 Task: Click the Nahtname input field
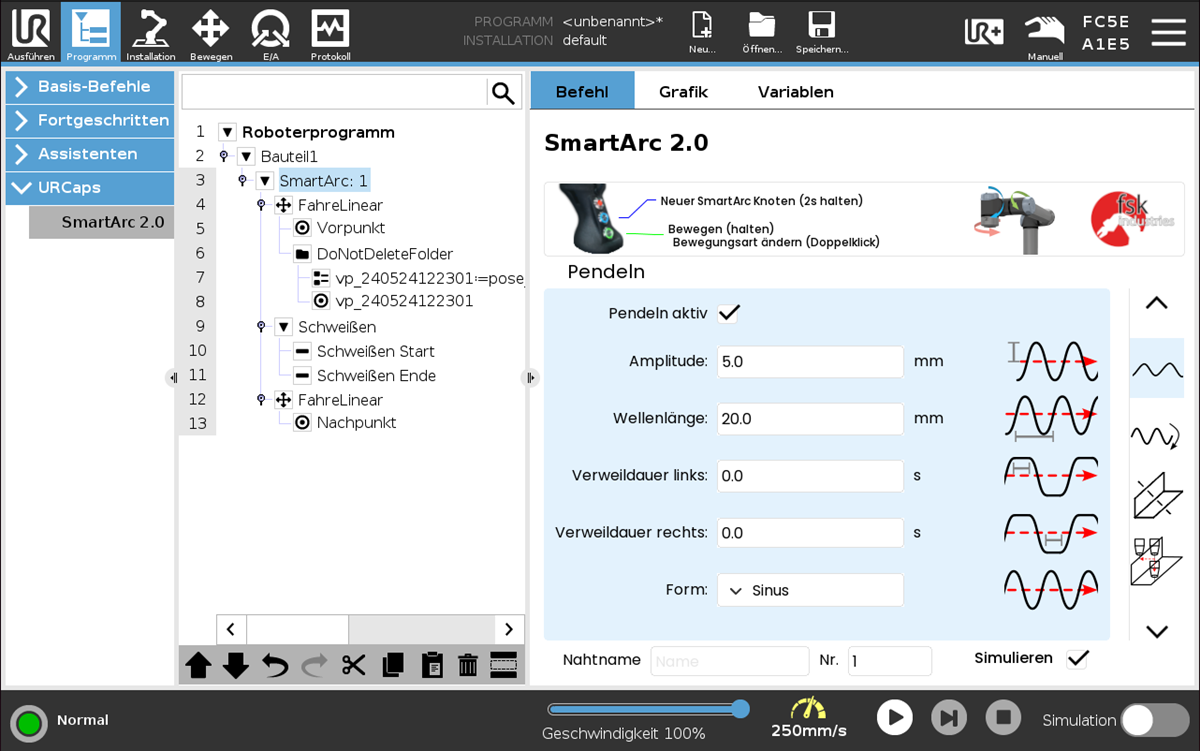730,661
